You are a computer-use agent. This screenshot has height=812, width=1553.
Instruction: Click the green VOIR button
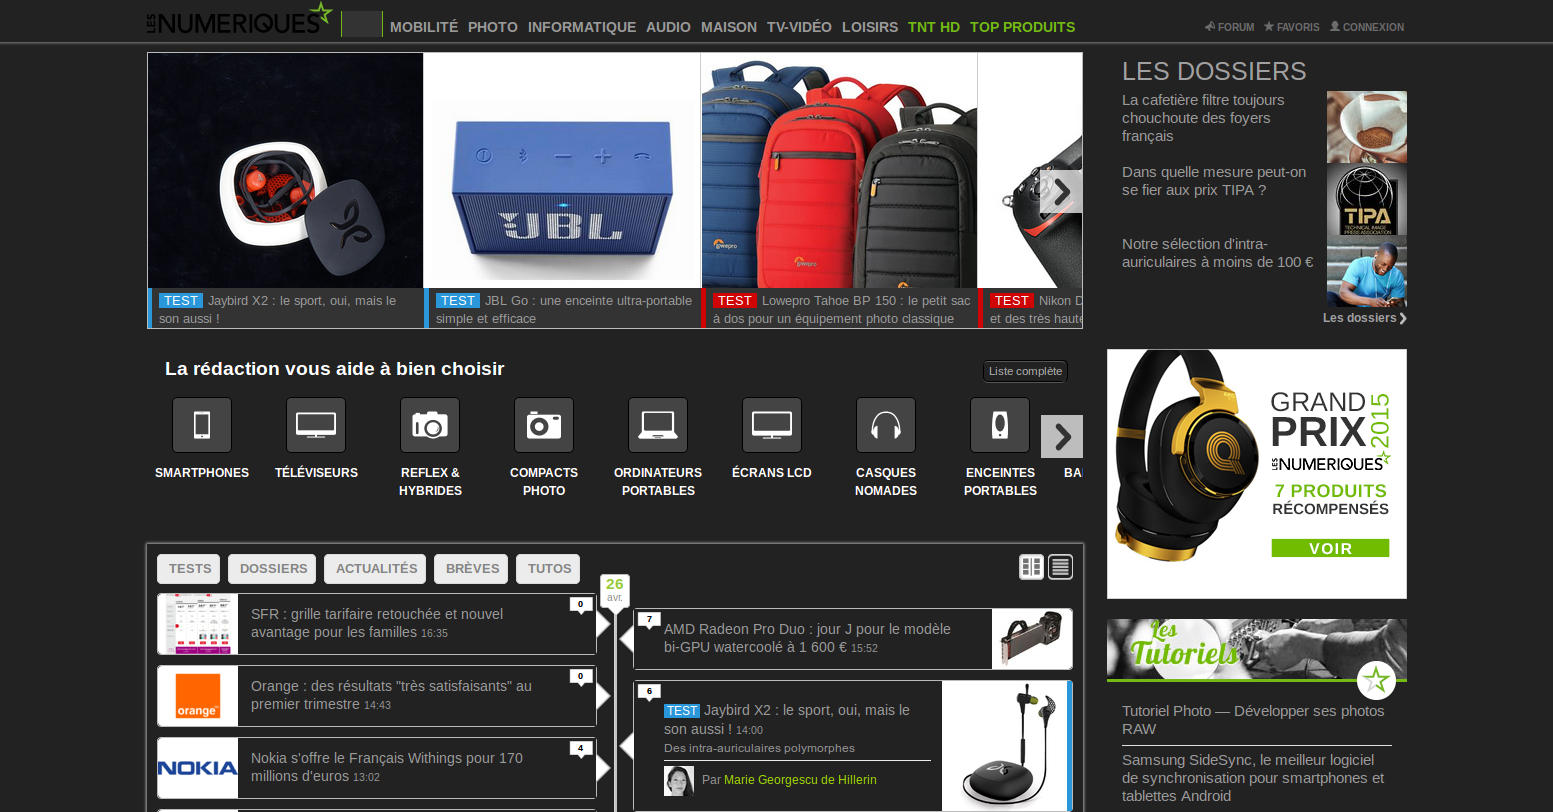1330,548
